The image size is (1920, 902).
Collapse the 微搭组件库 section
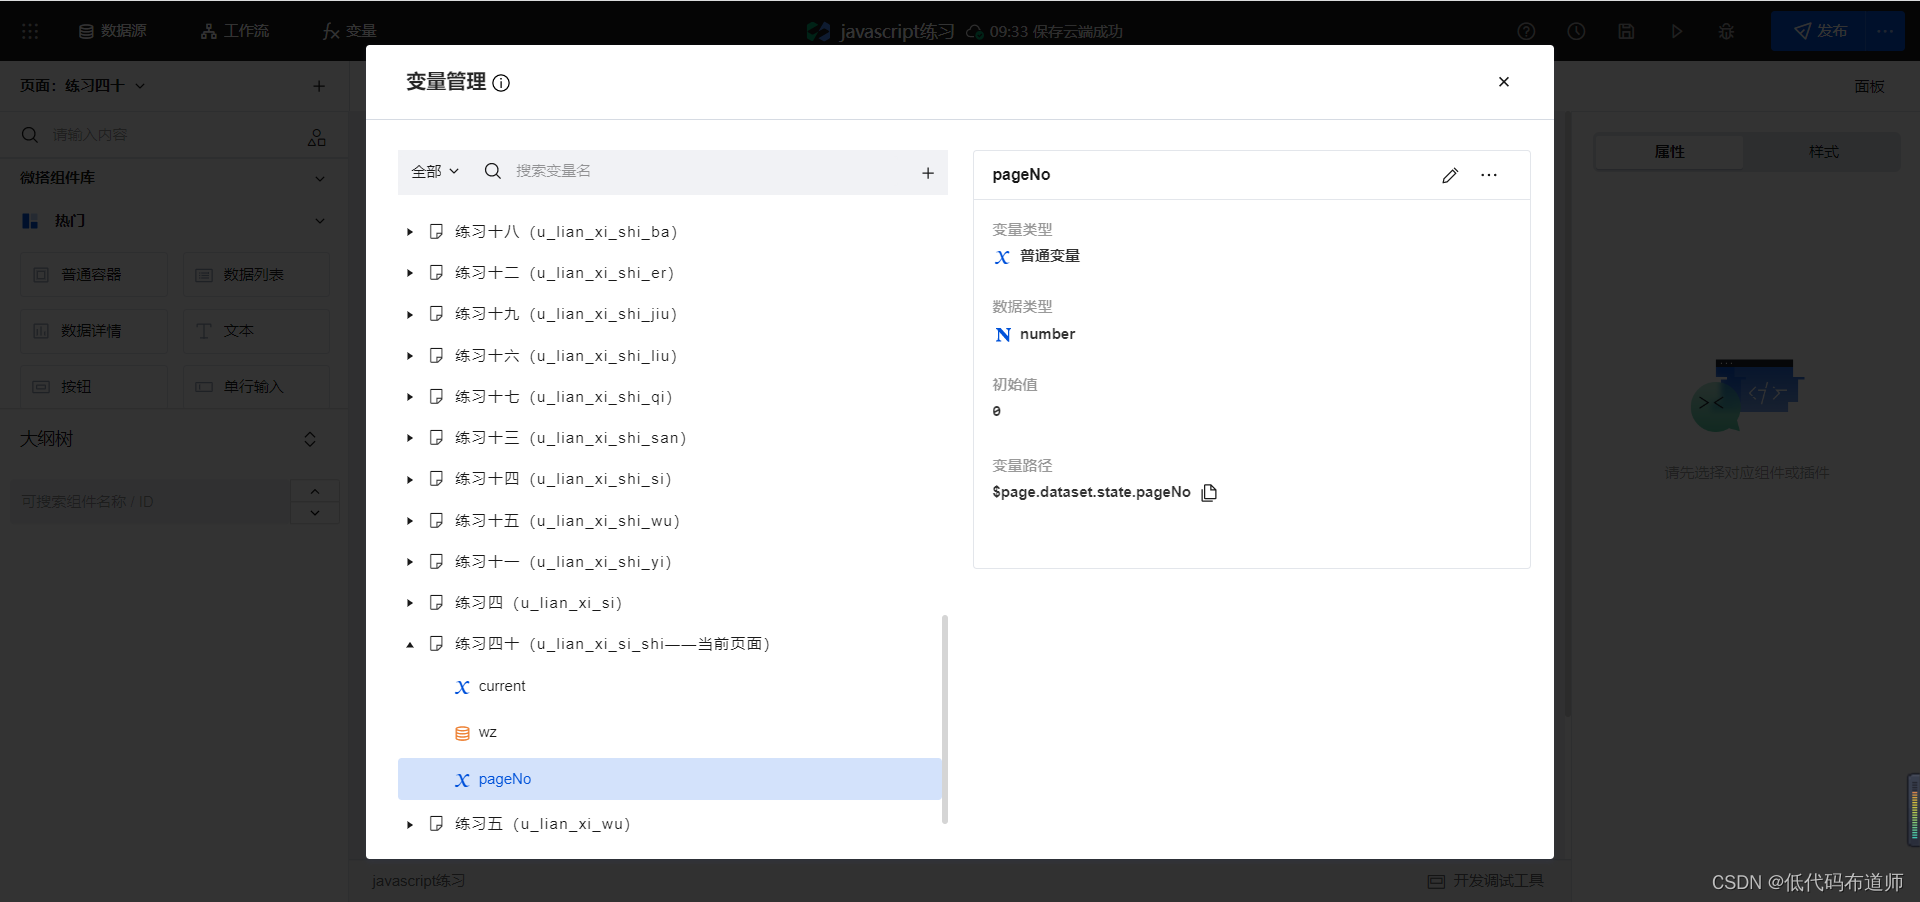click(320, 178)
